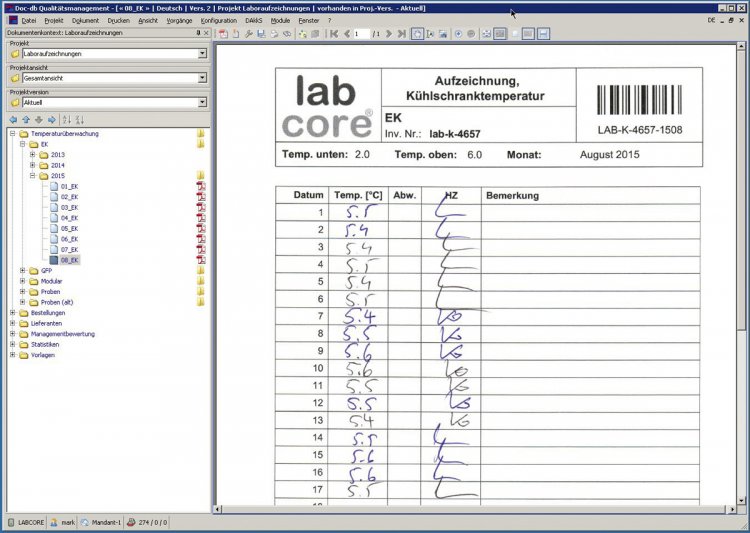
Task: Click the LABCORE status bar entry
Action: coord(27,522)
